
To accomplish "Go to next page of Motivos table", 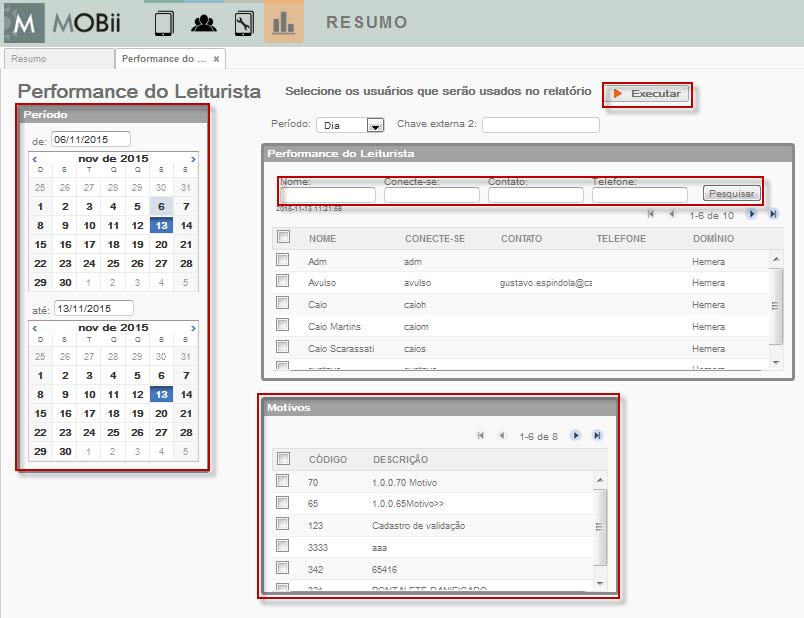I will (576, 435).
